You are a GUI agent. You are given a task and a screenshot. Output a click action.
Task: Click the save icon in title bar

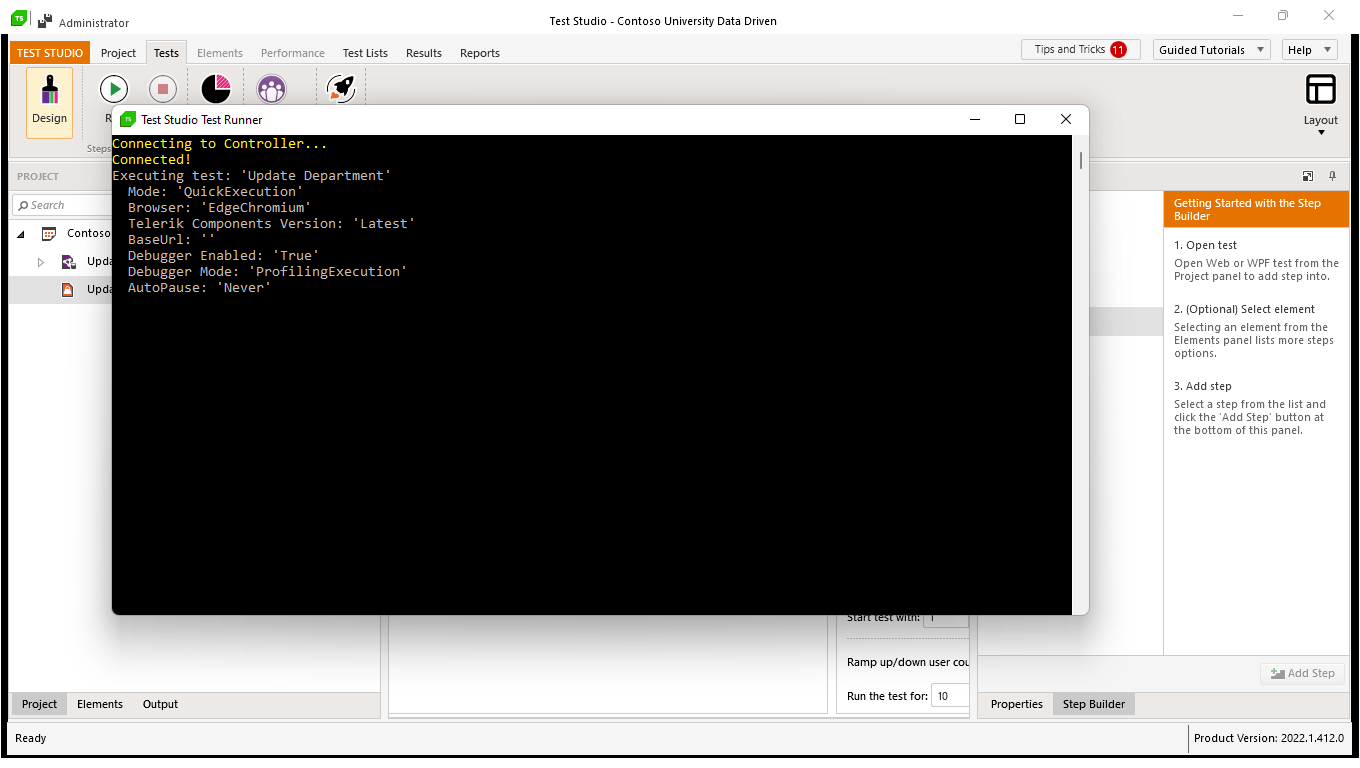pos(44,20)
